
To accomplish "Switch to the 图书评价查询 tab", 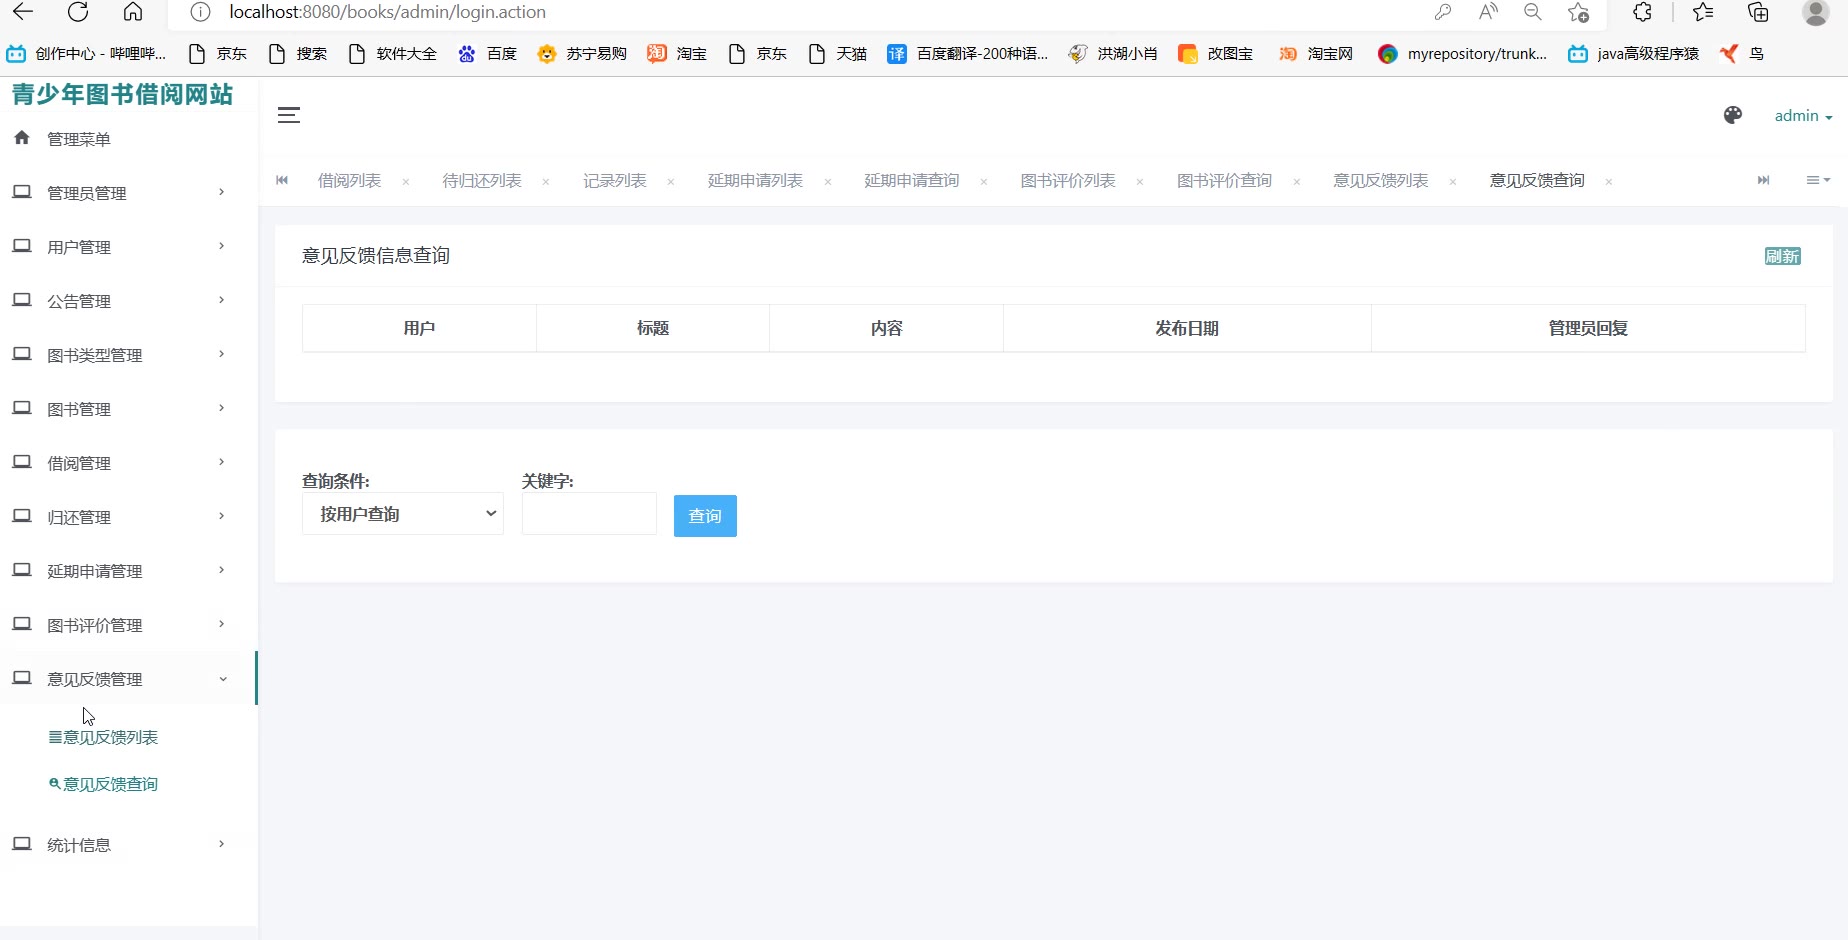I will coord(1224,181).
